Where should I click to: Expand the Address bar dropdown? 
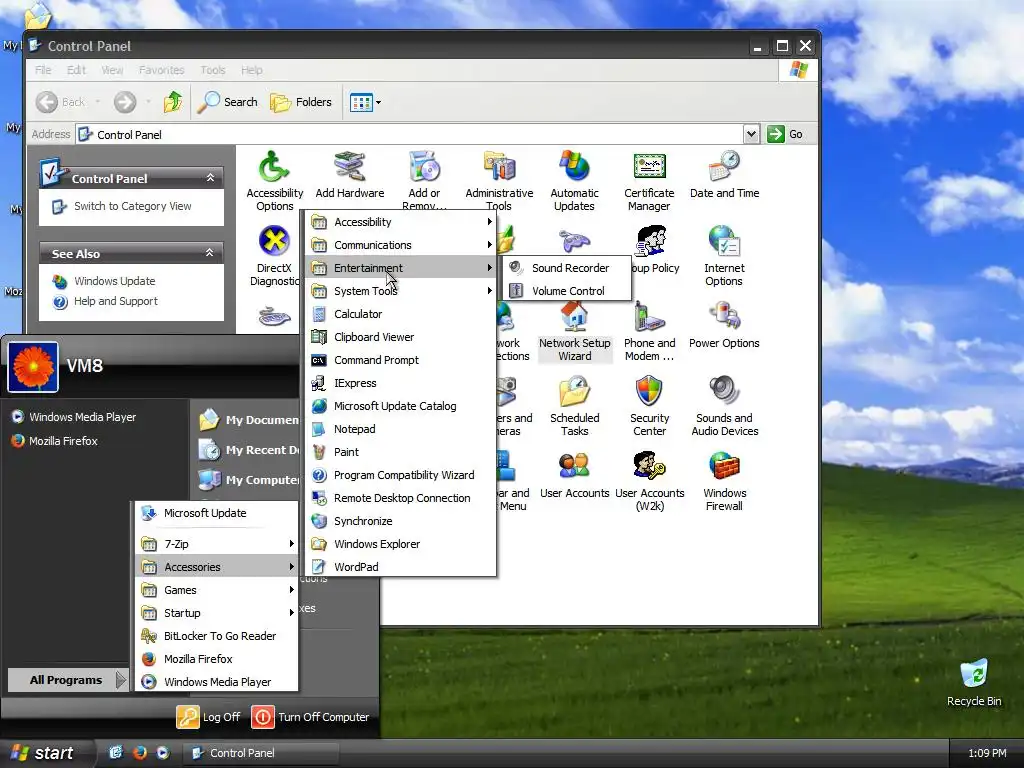click(x=751, y=134)
